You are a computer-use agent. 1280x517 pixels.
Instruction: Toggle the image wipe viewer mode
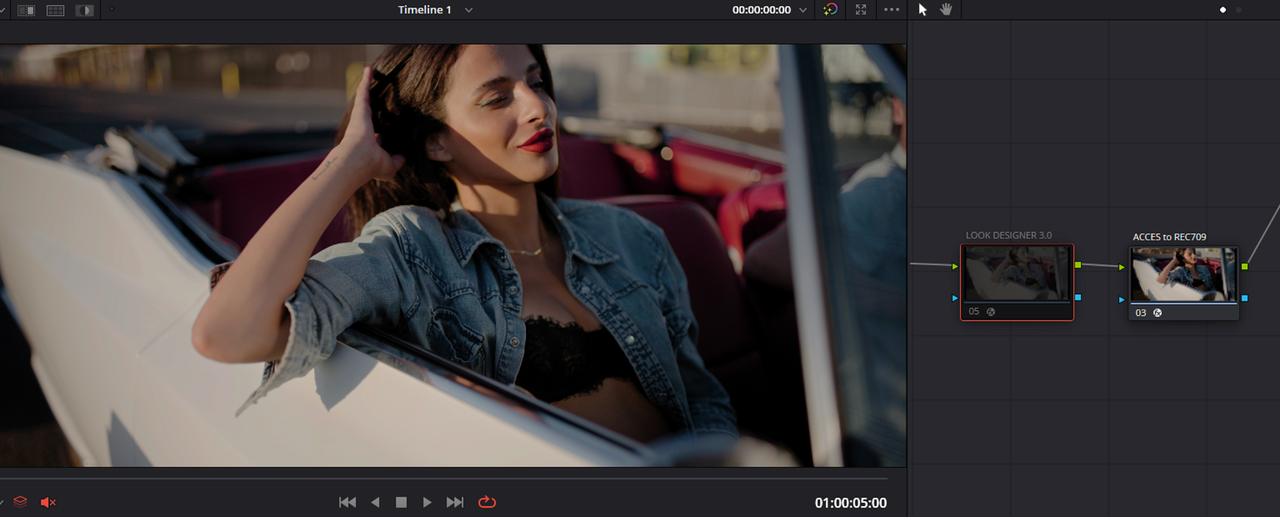(27, 10)
